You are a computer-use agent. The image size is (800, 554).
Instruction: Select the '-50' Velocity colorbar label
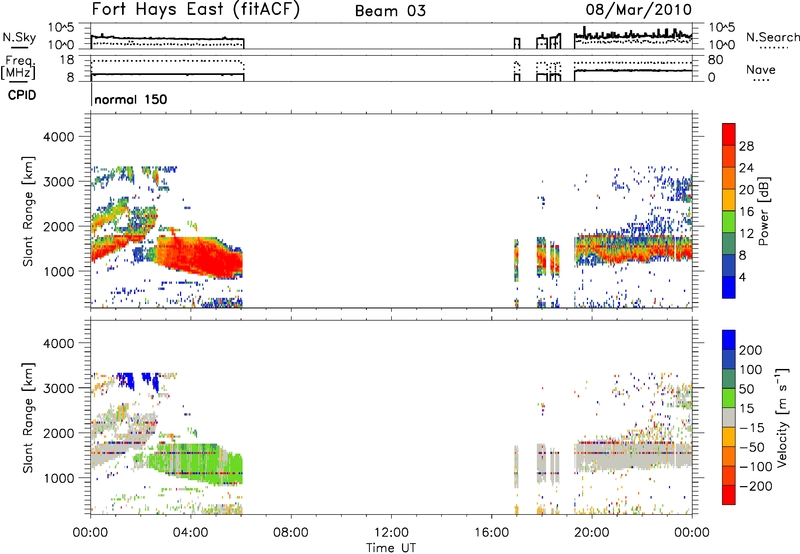[x=753, y=447]
